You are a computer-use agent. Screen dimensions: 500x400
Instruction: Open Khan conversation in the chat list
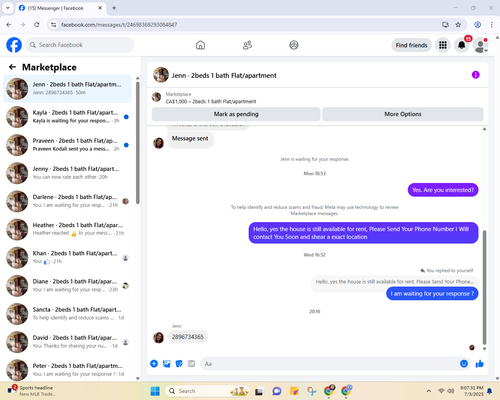coord(67,257)
